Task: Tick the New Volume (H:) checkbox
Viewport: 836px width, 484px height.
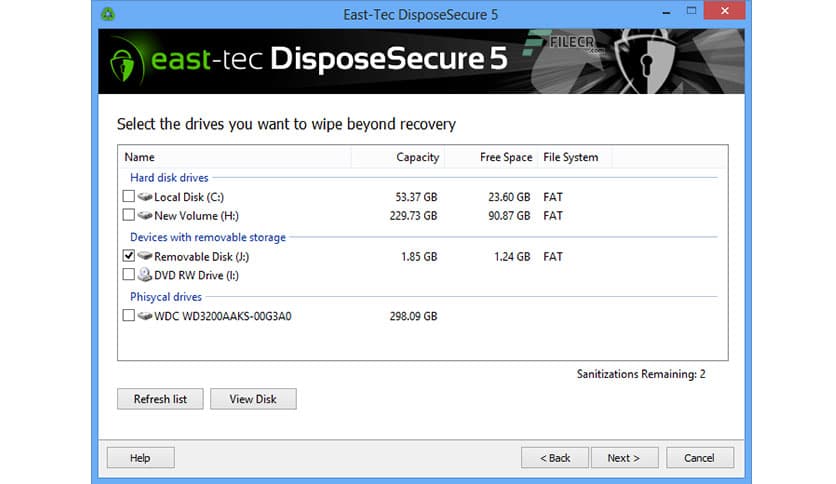Action: point(128,215)
